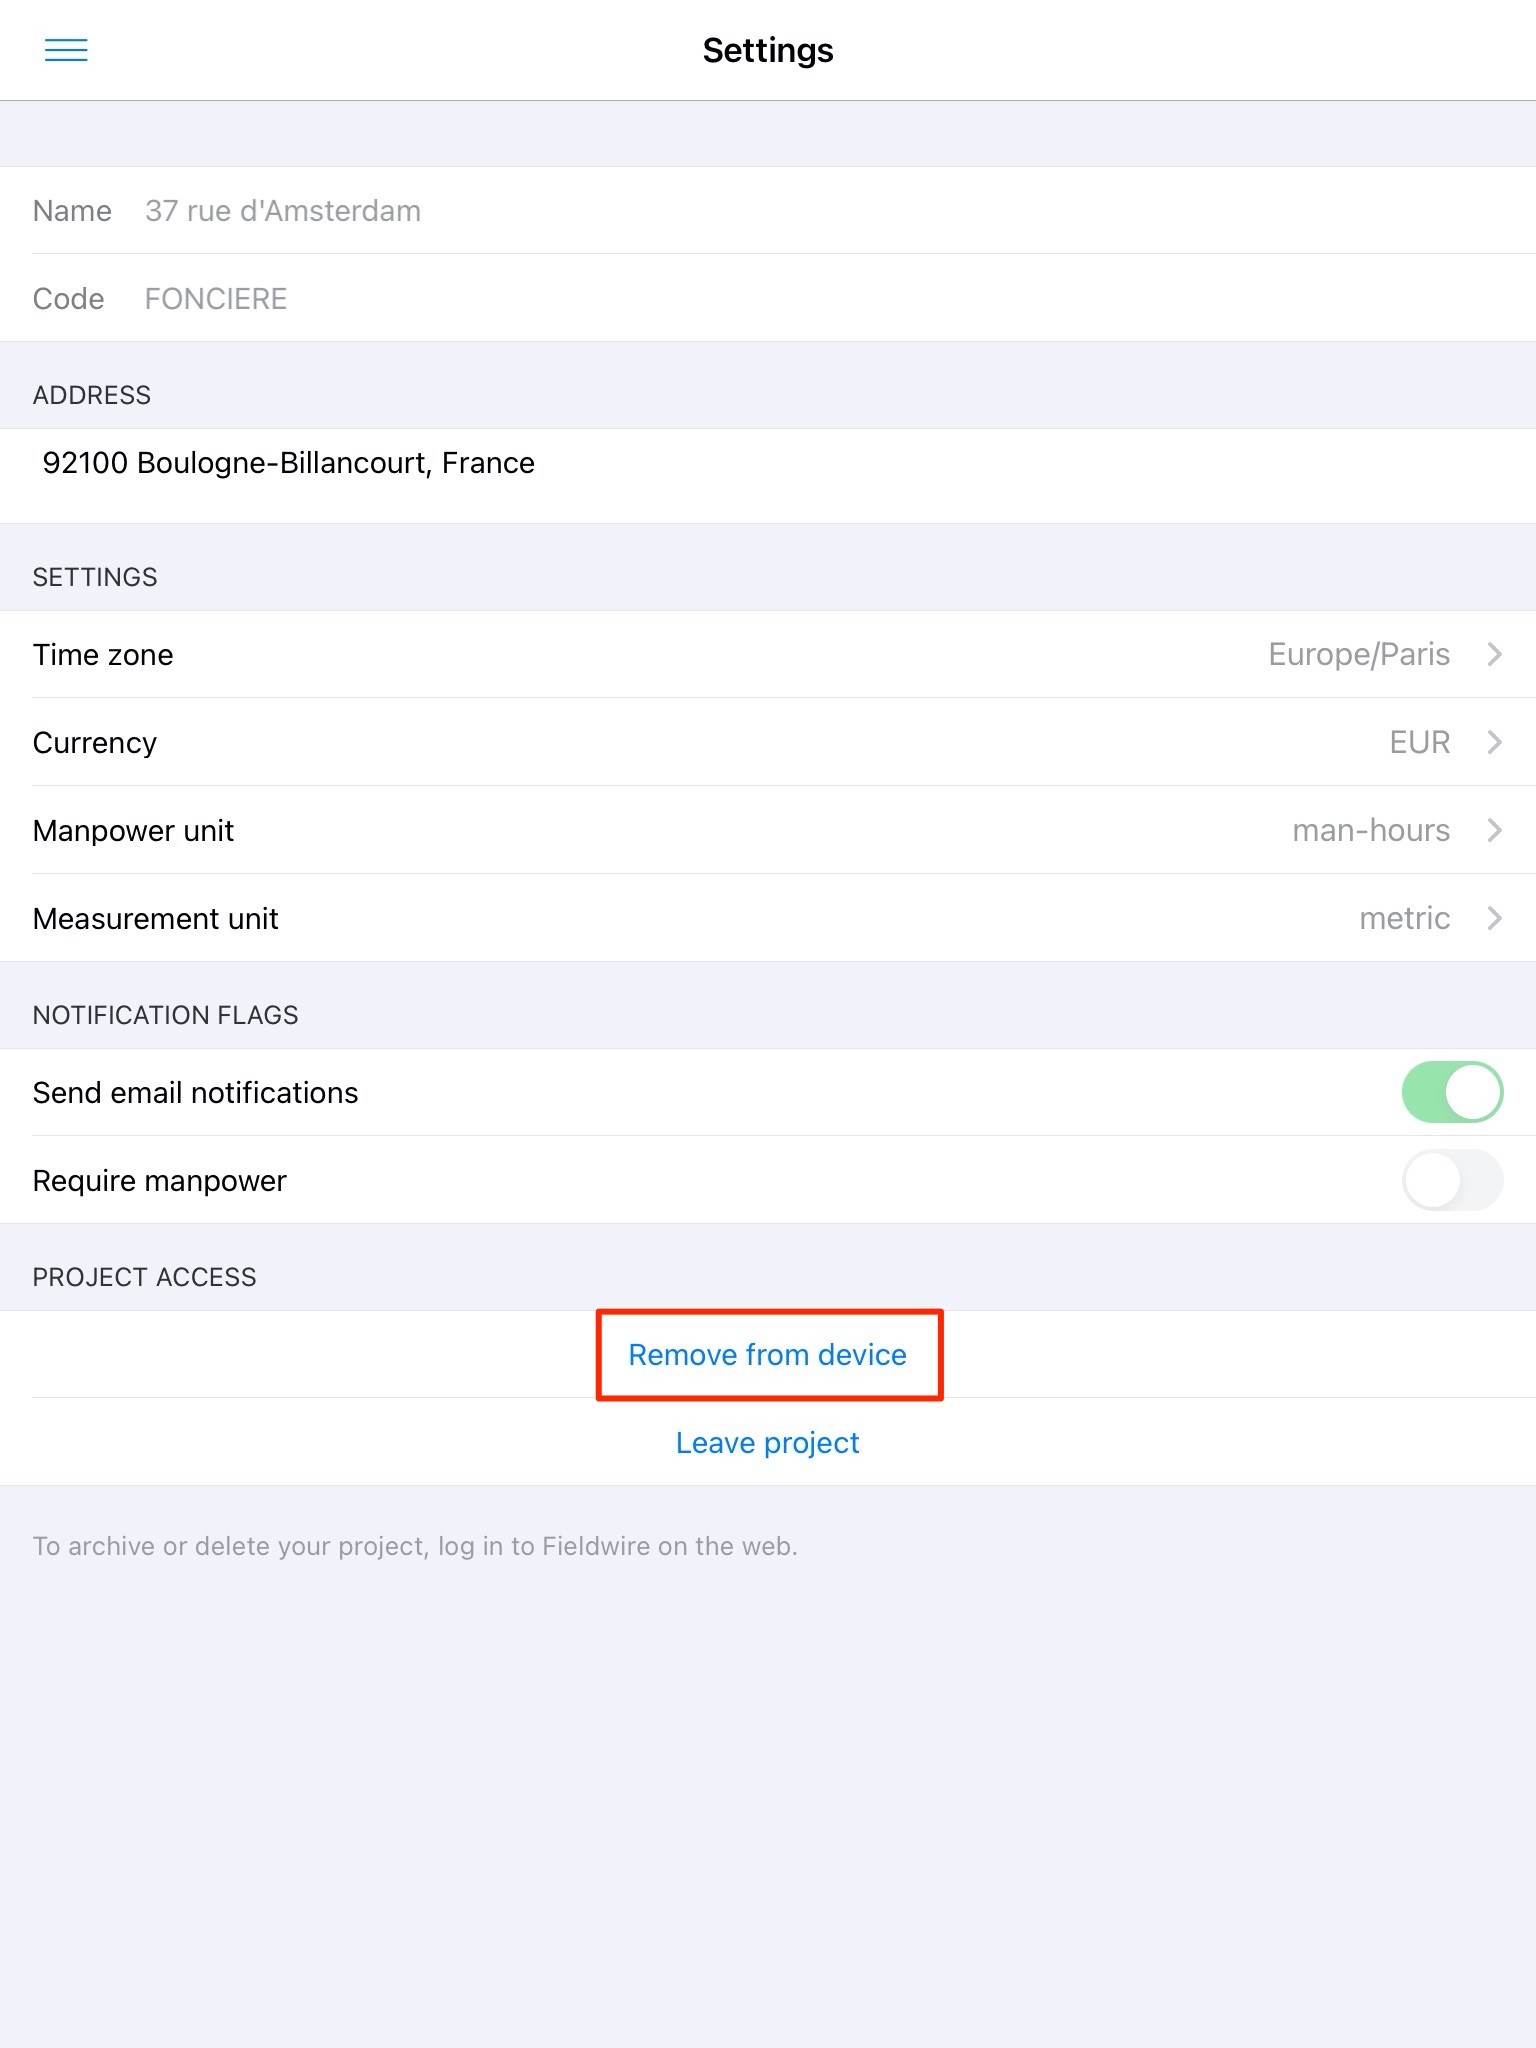1536x2048 pixels.
Task: Tap Remove from device
Action: pyautogui.click(x=767, y=1355)
